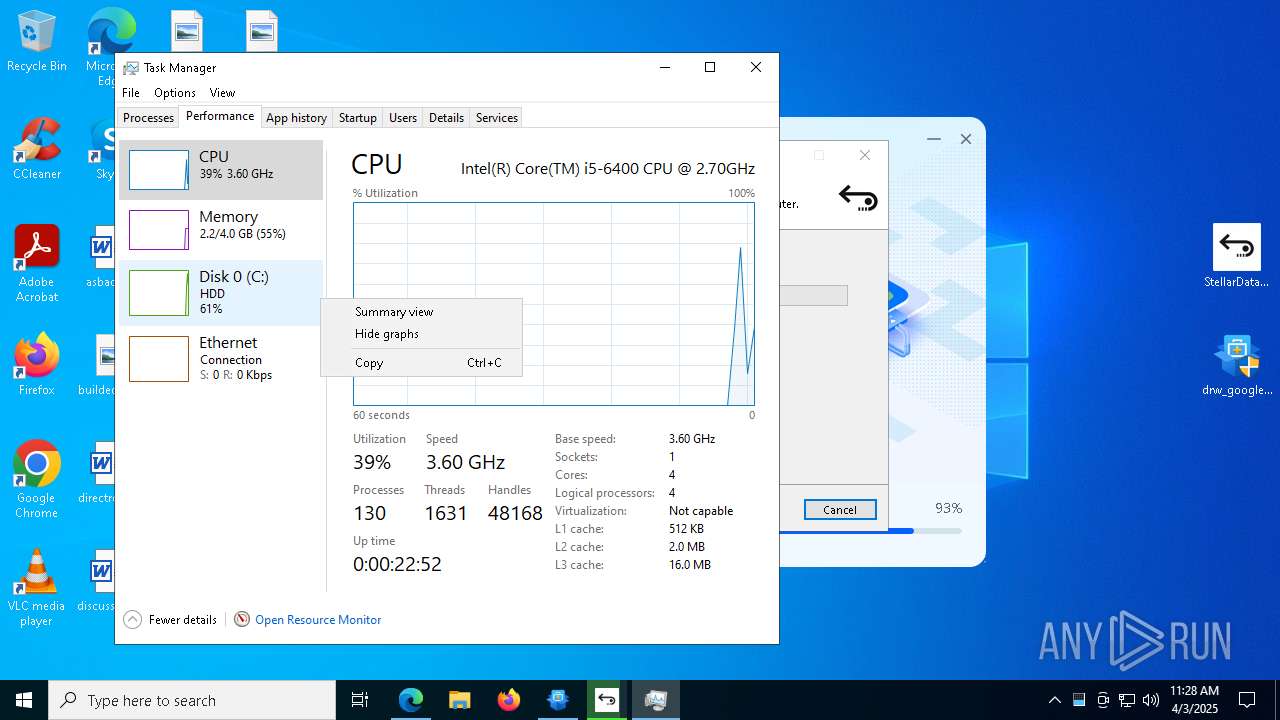Click the Performance tab

coord(220,116)
